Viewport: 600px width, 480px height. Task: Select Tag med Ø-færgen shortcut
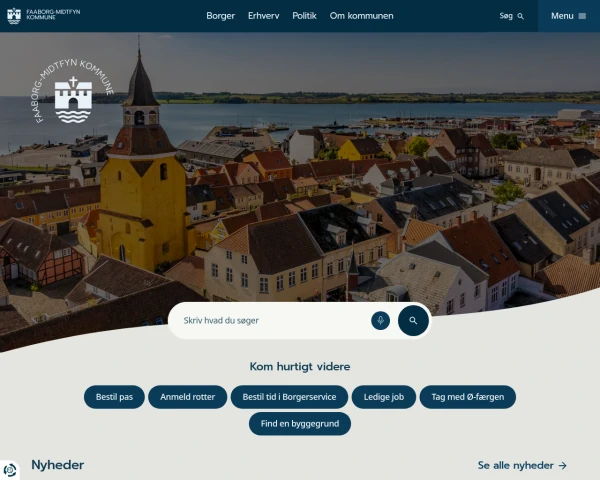[468, 397]
